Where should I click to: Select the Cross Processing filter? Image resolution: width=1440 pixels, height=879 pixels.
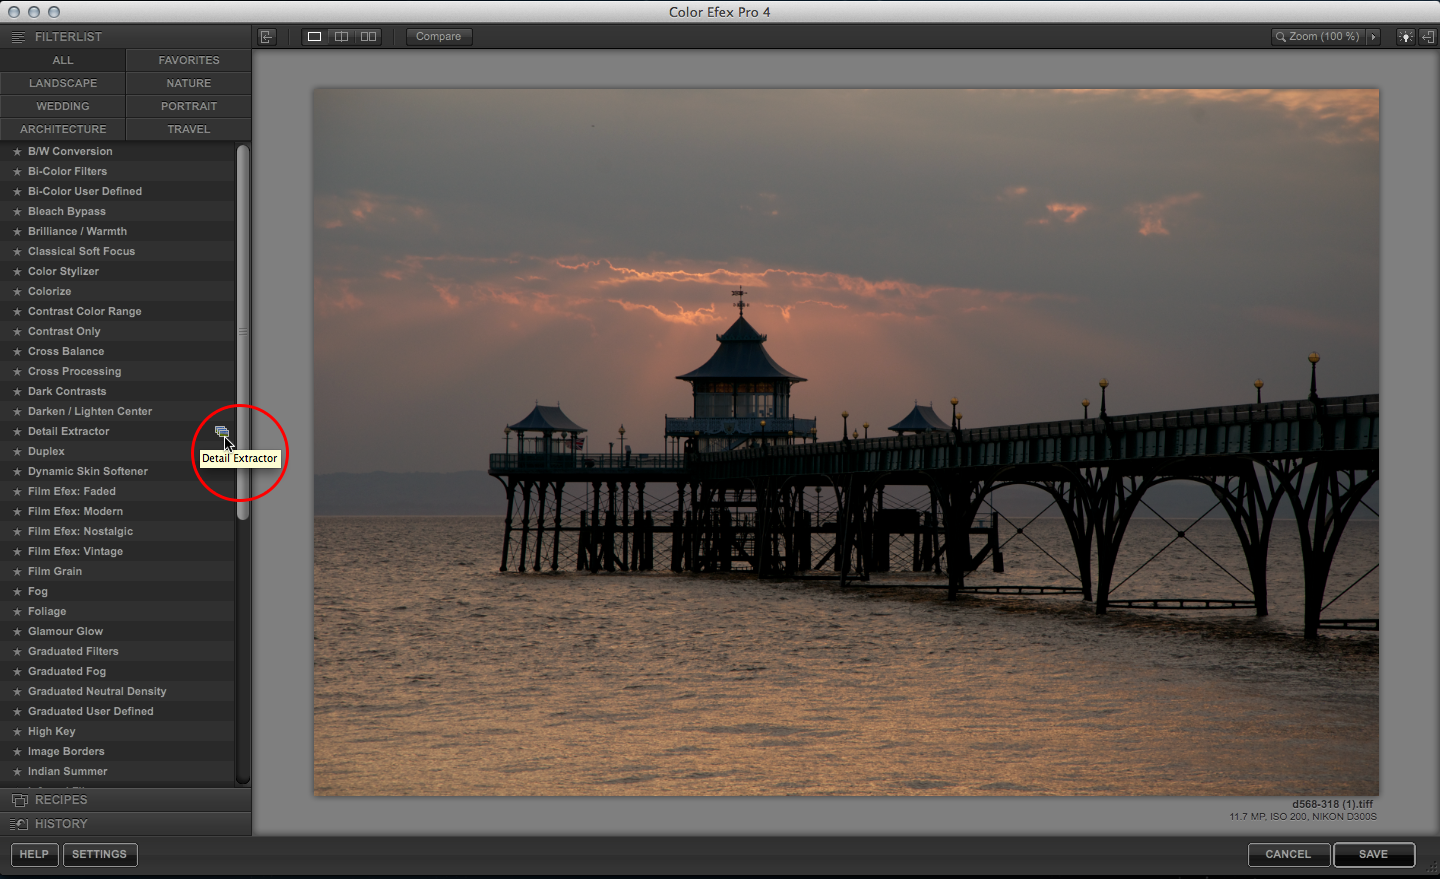117,372
